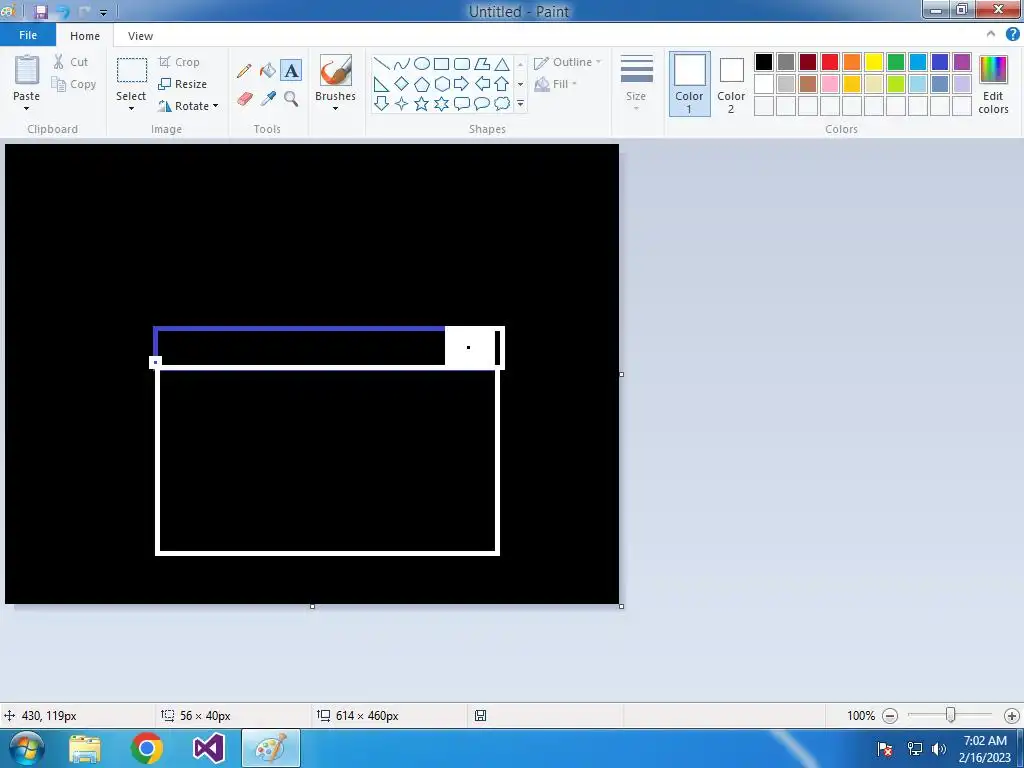
Task: Choose the Line shape
Action: tap(381, 64)
